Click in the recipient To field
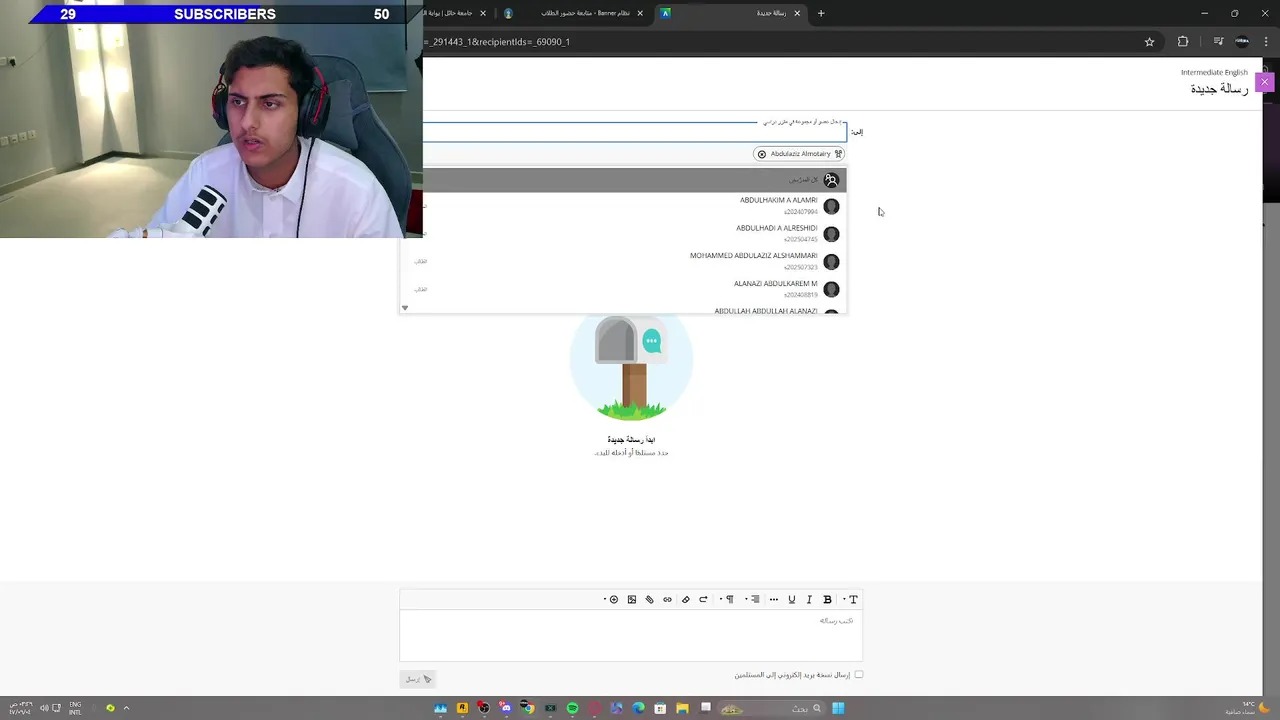 pyautogui.click(x=634, y=132)
